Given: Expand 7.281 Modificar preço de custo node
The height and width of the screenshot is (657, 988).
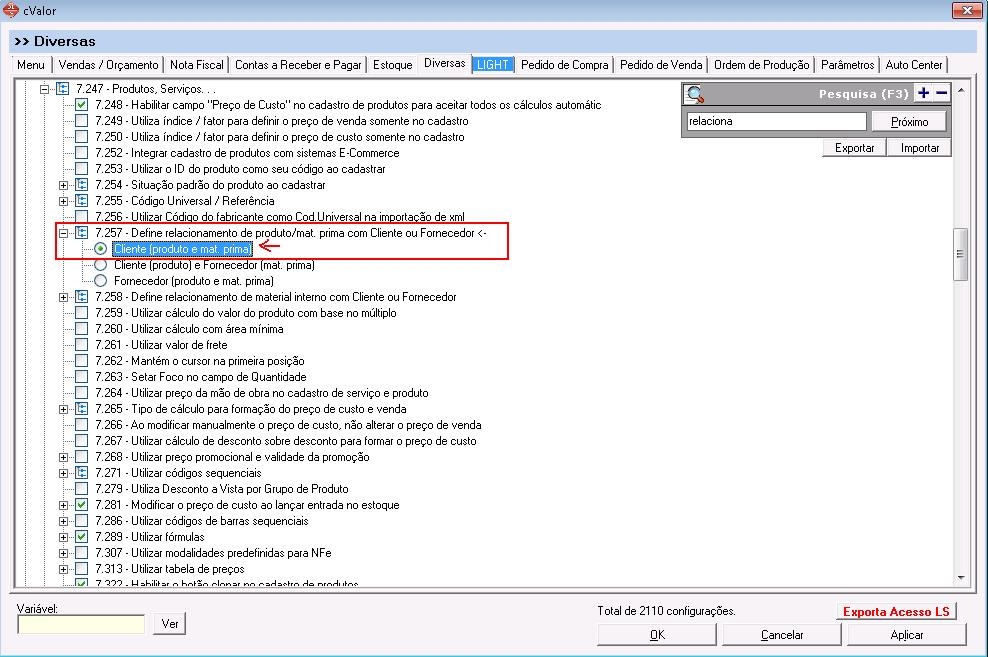Looking at the screenshot, I should (64, 505).
